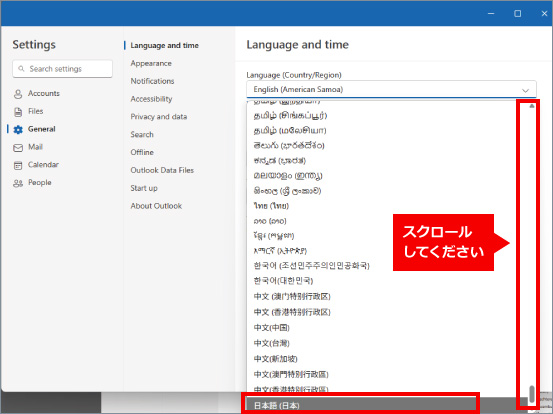Open the Search subsection
The height and width of the screenshot is (414, 553).
[x=142, y=135]
